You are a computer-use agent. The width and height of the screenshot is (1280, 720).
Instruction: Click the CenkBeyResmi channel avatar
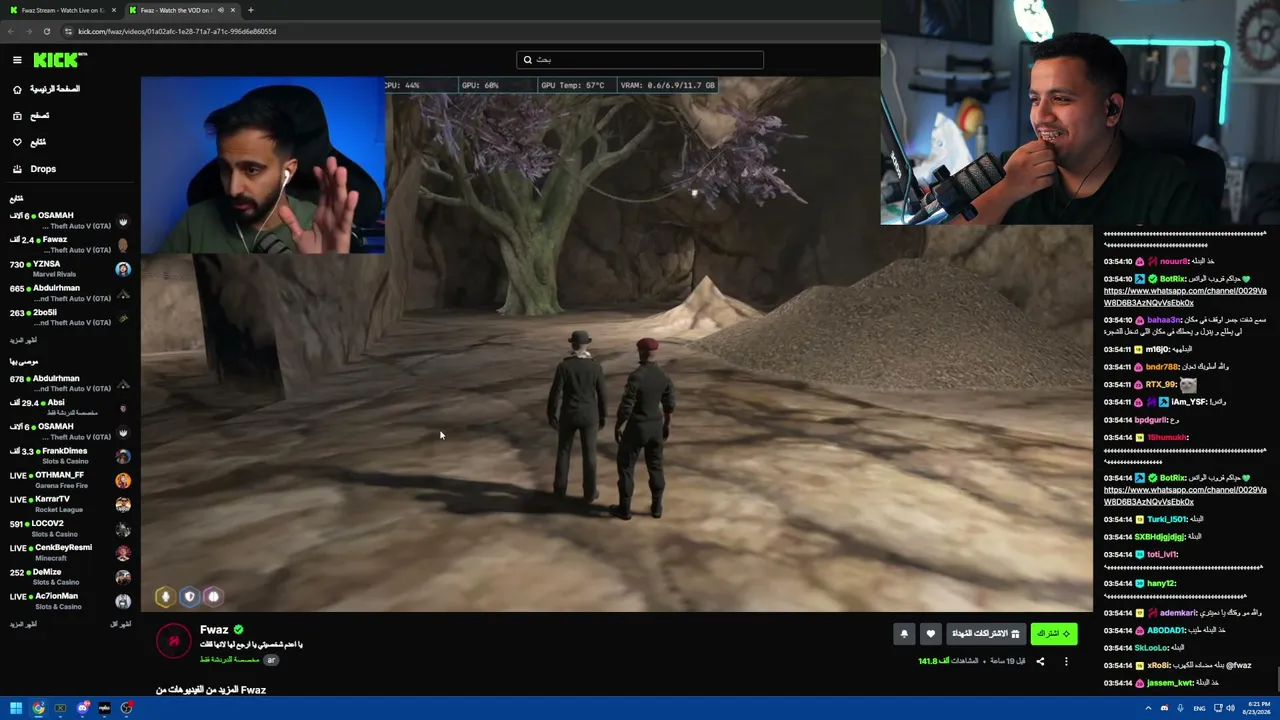[123, 553]
